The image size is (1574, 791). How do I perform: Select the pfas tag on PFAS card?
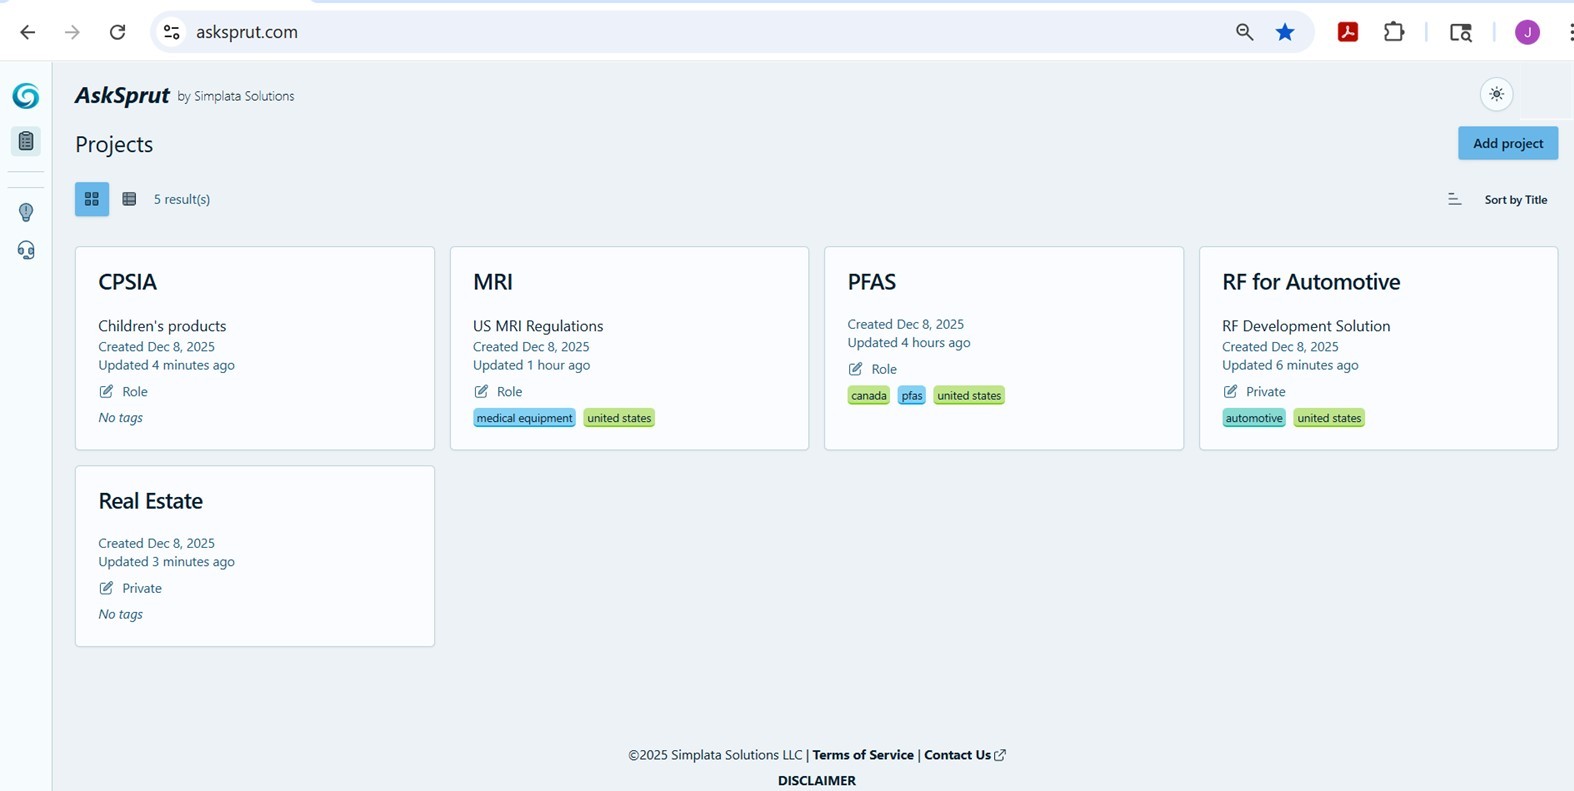point(911,396)
